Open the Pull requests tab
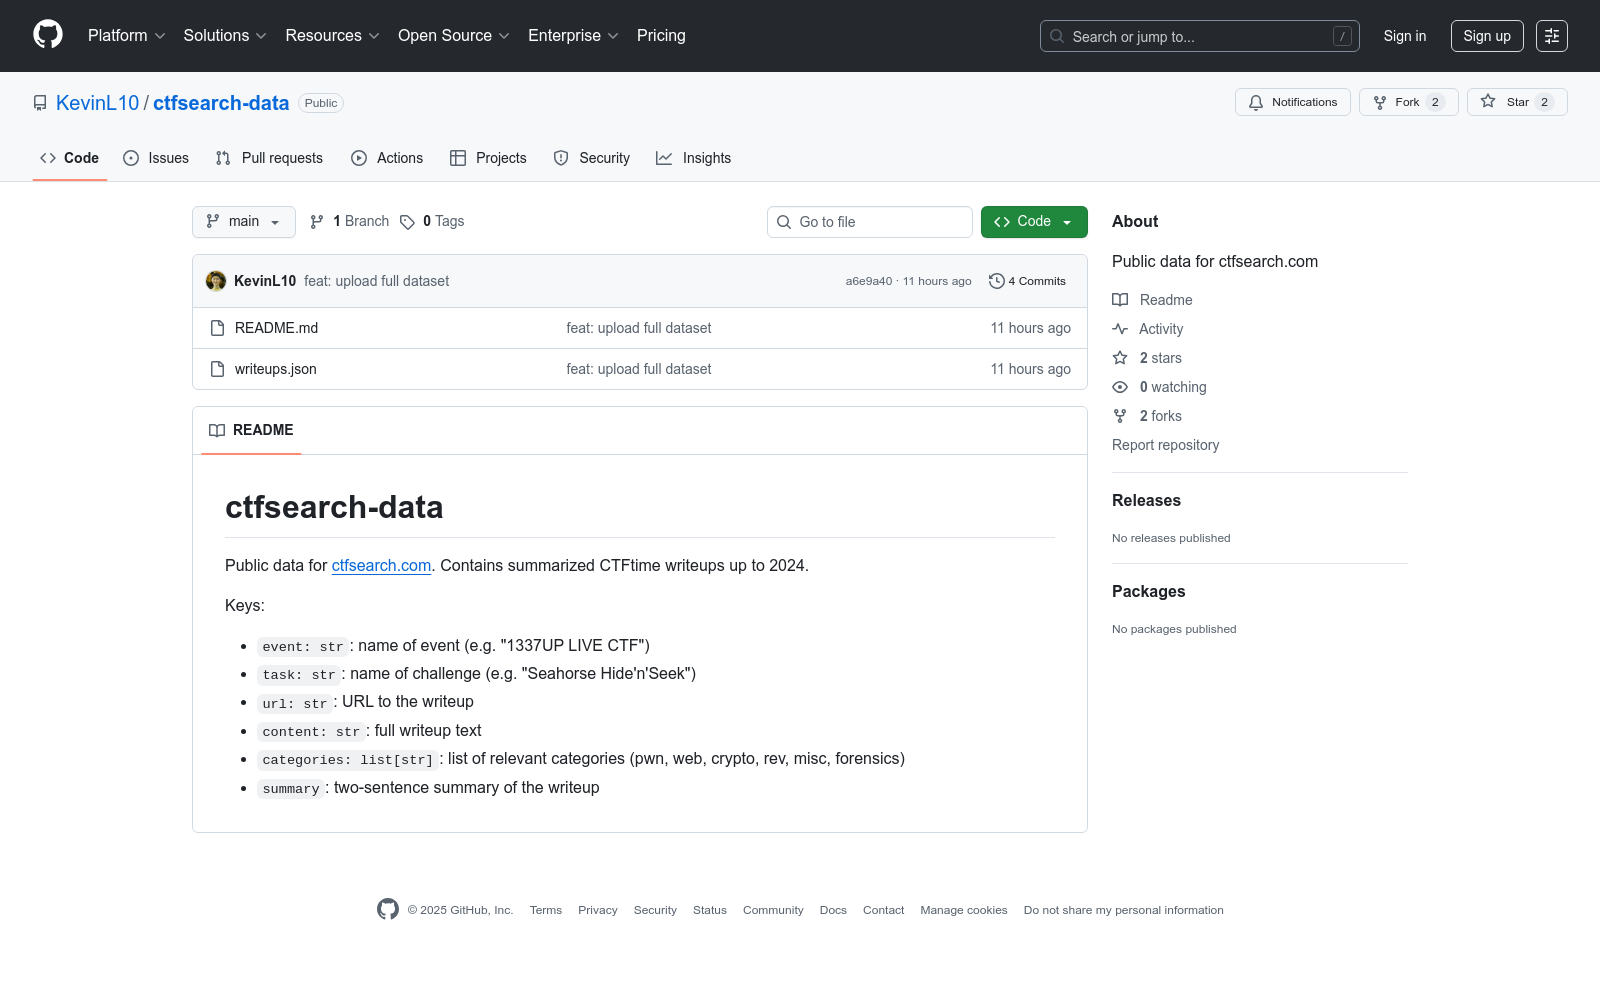Viewport: 1600px width, 1000px height. (269, 158)
